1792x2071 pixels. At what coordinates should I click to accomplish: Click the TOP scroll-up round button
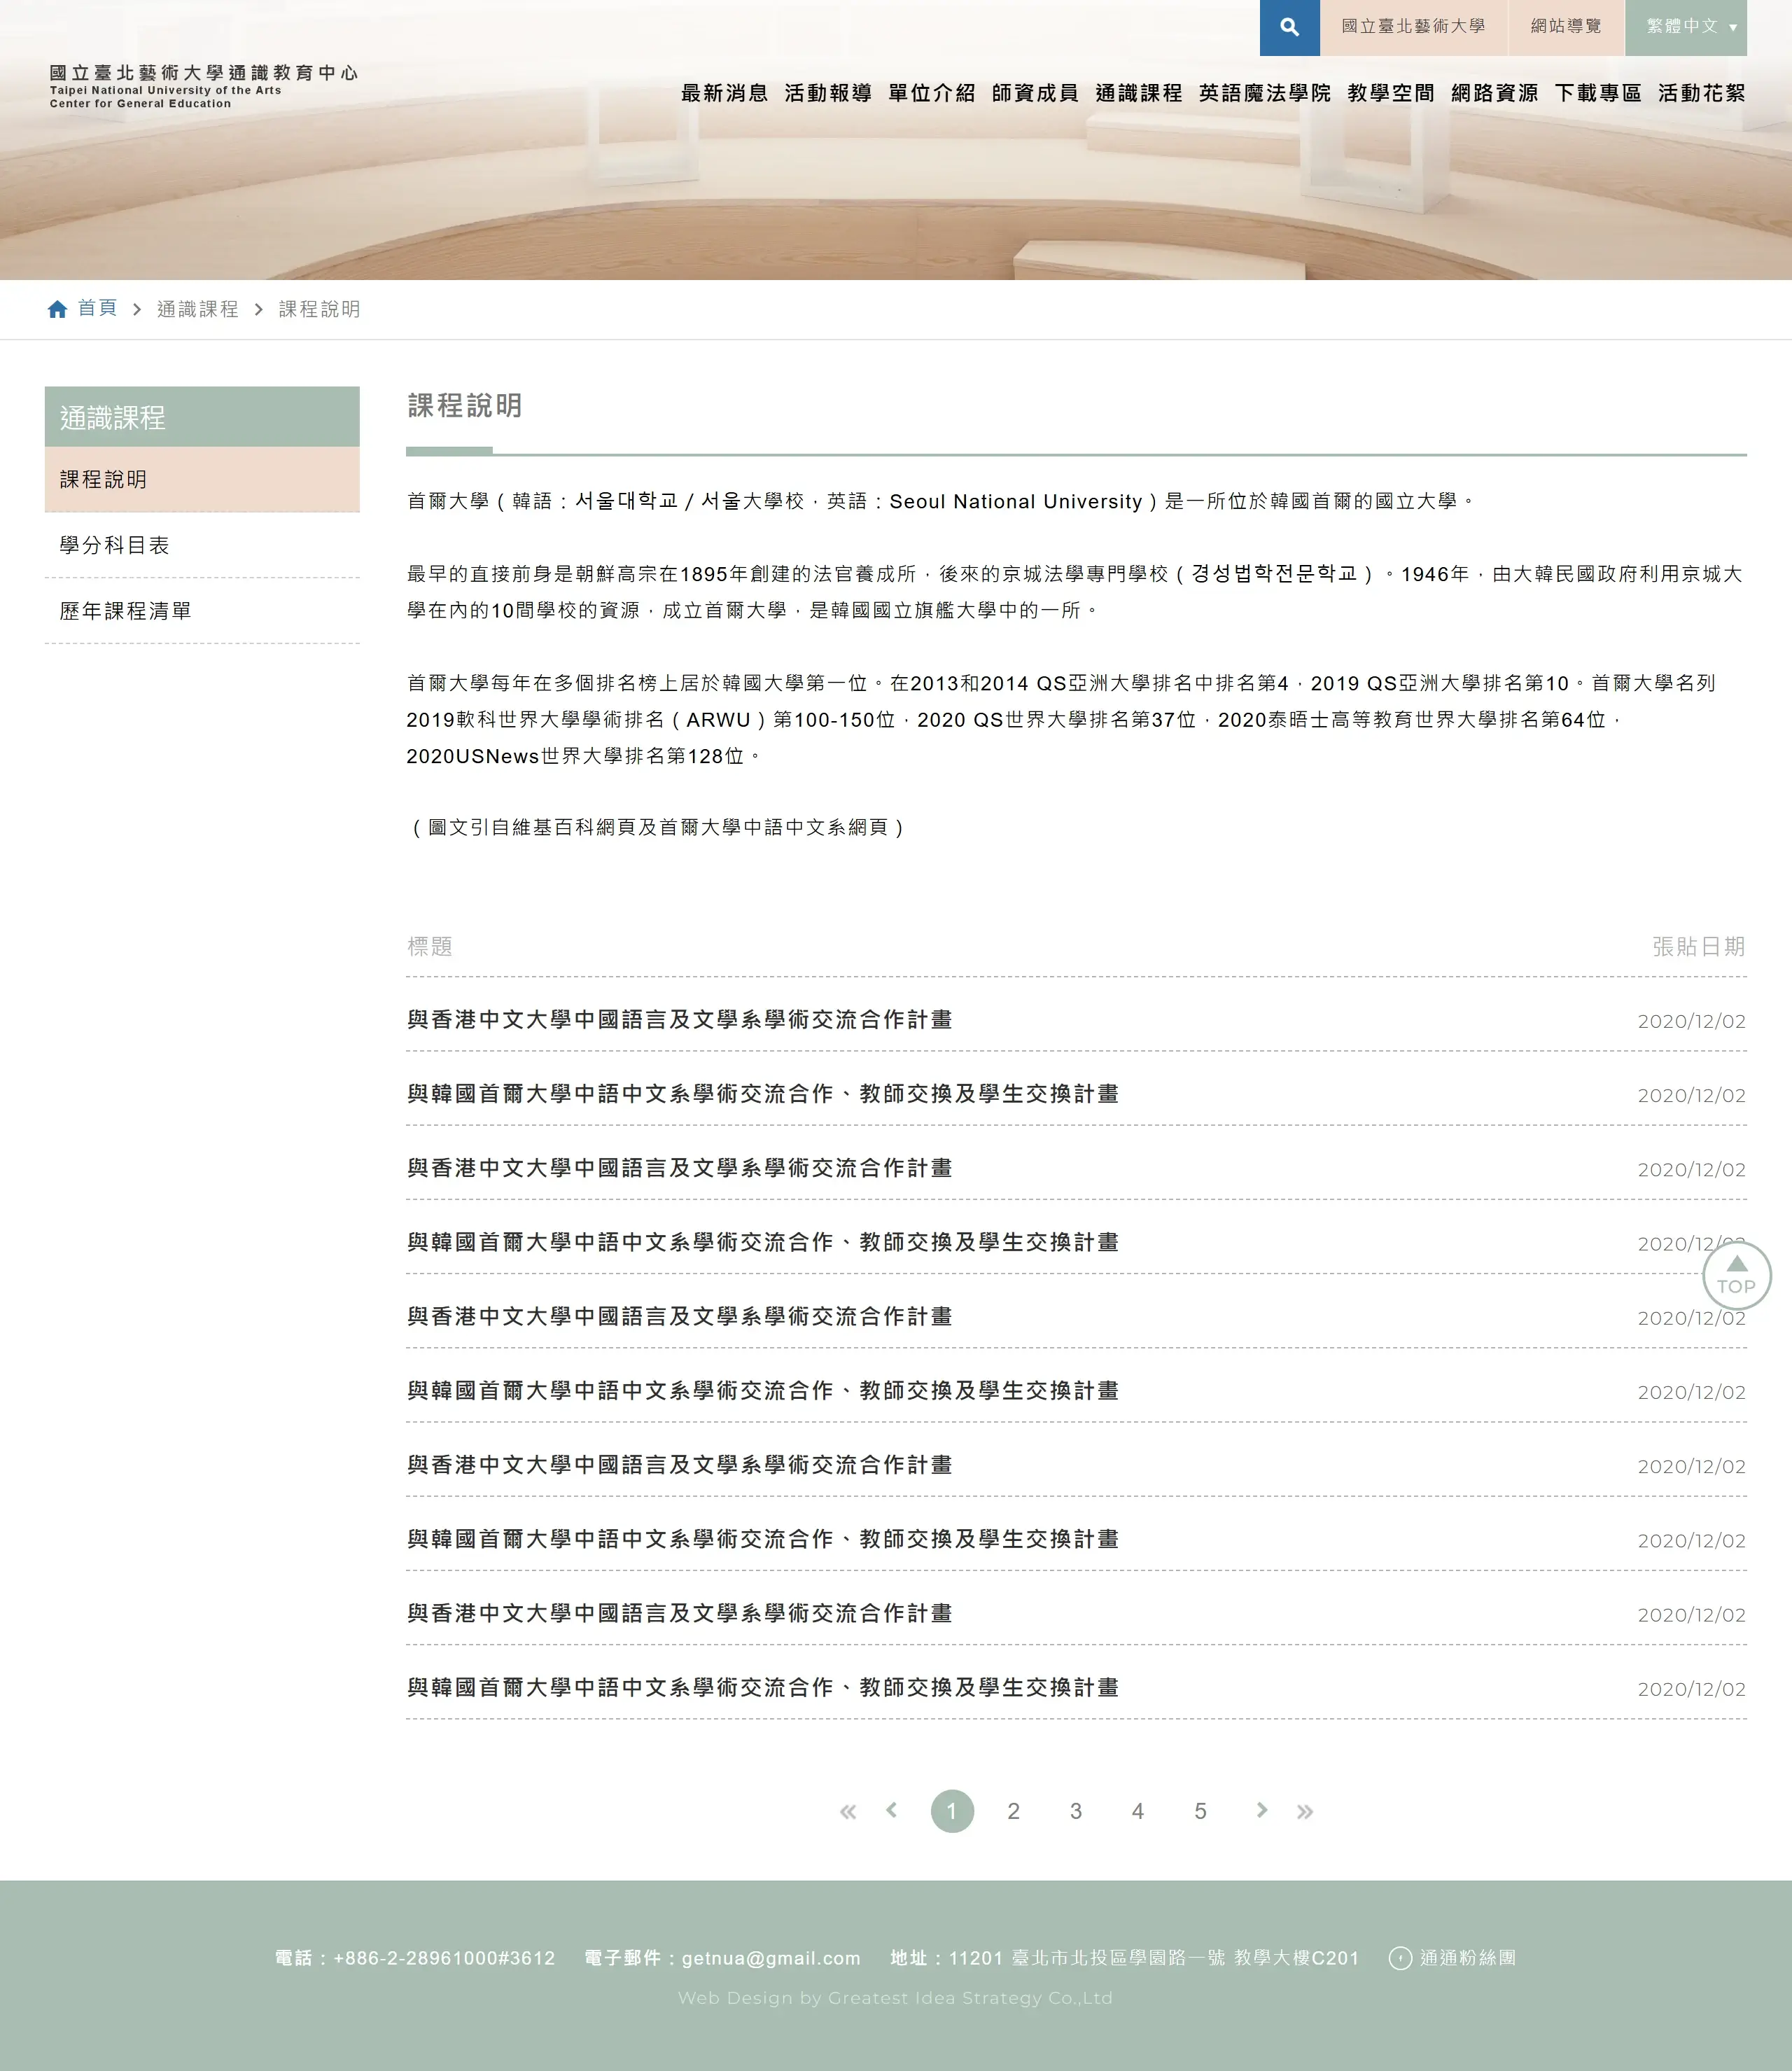[1737, 1274]
